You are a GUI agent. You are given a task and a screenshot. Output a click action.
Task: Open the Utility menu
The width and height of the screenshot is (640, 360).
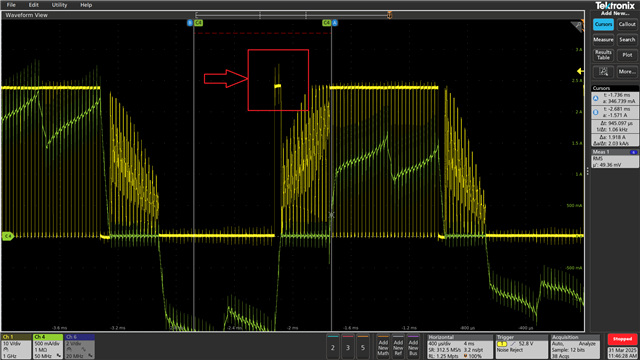pos(59,5)
